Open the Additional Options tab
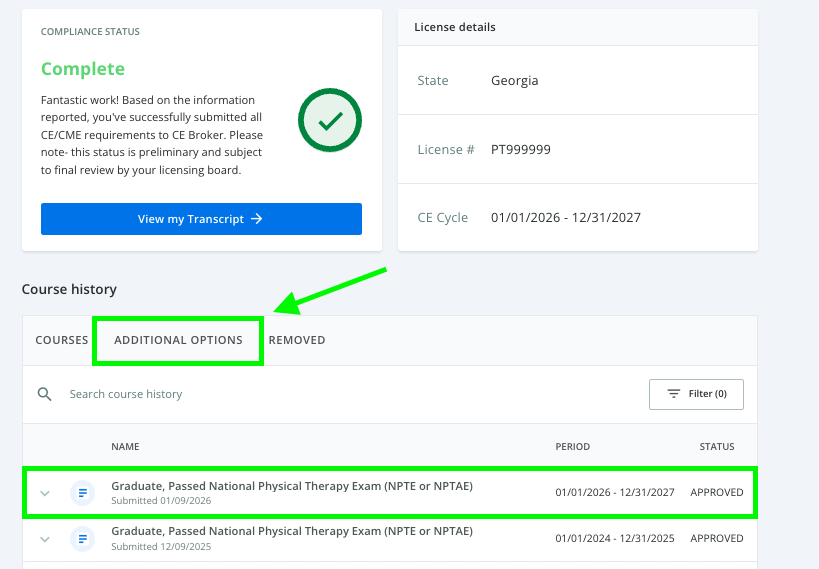This screenshot has width=819, height=569. point(178,340)
